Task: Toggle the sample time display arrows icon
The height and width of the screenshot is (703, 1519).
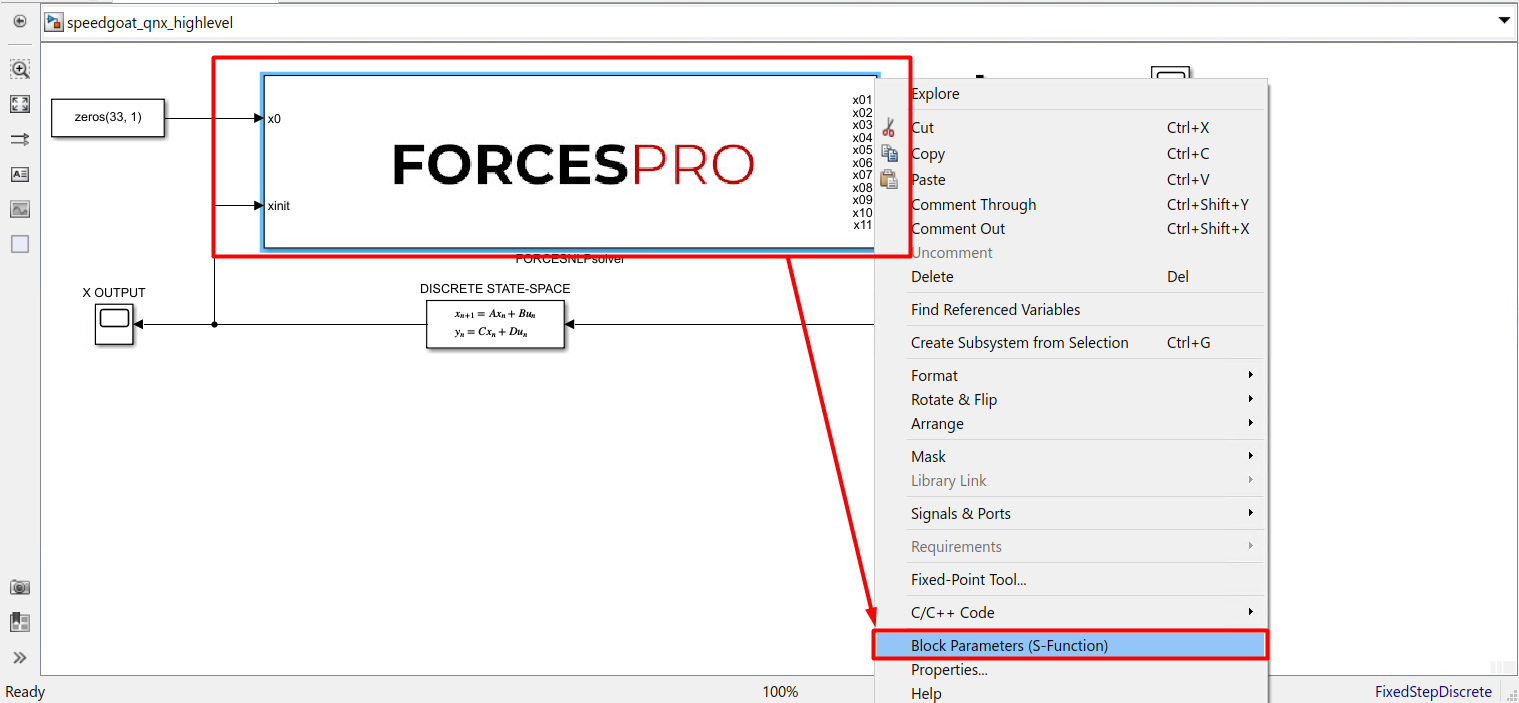Action: (20, 139)
